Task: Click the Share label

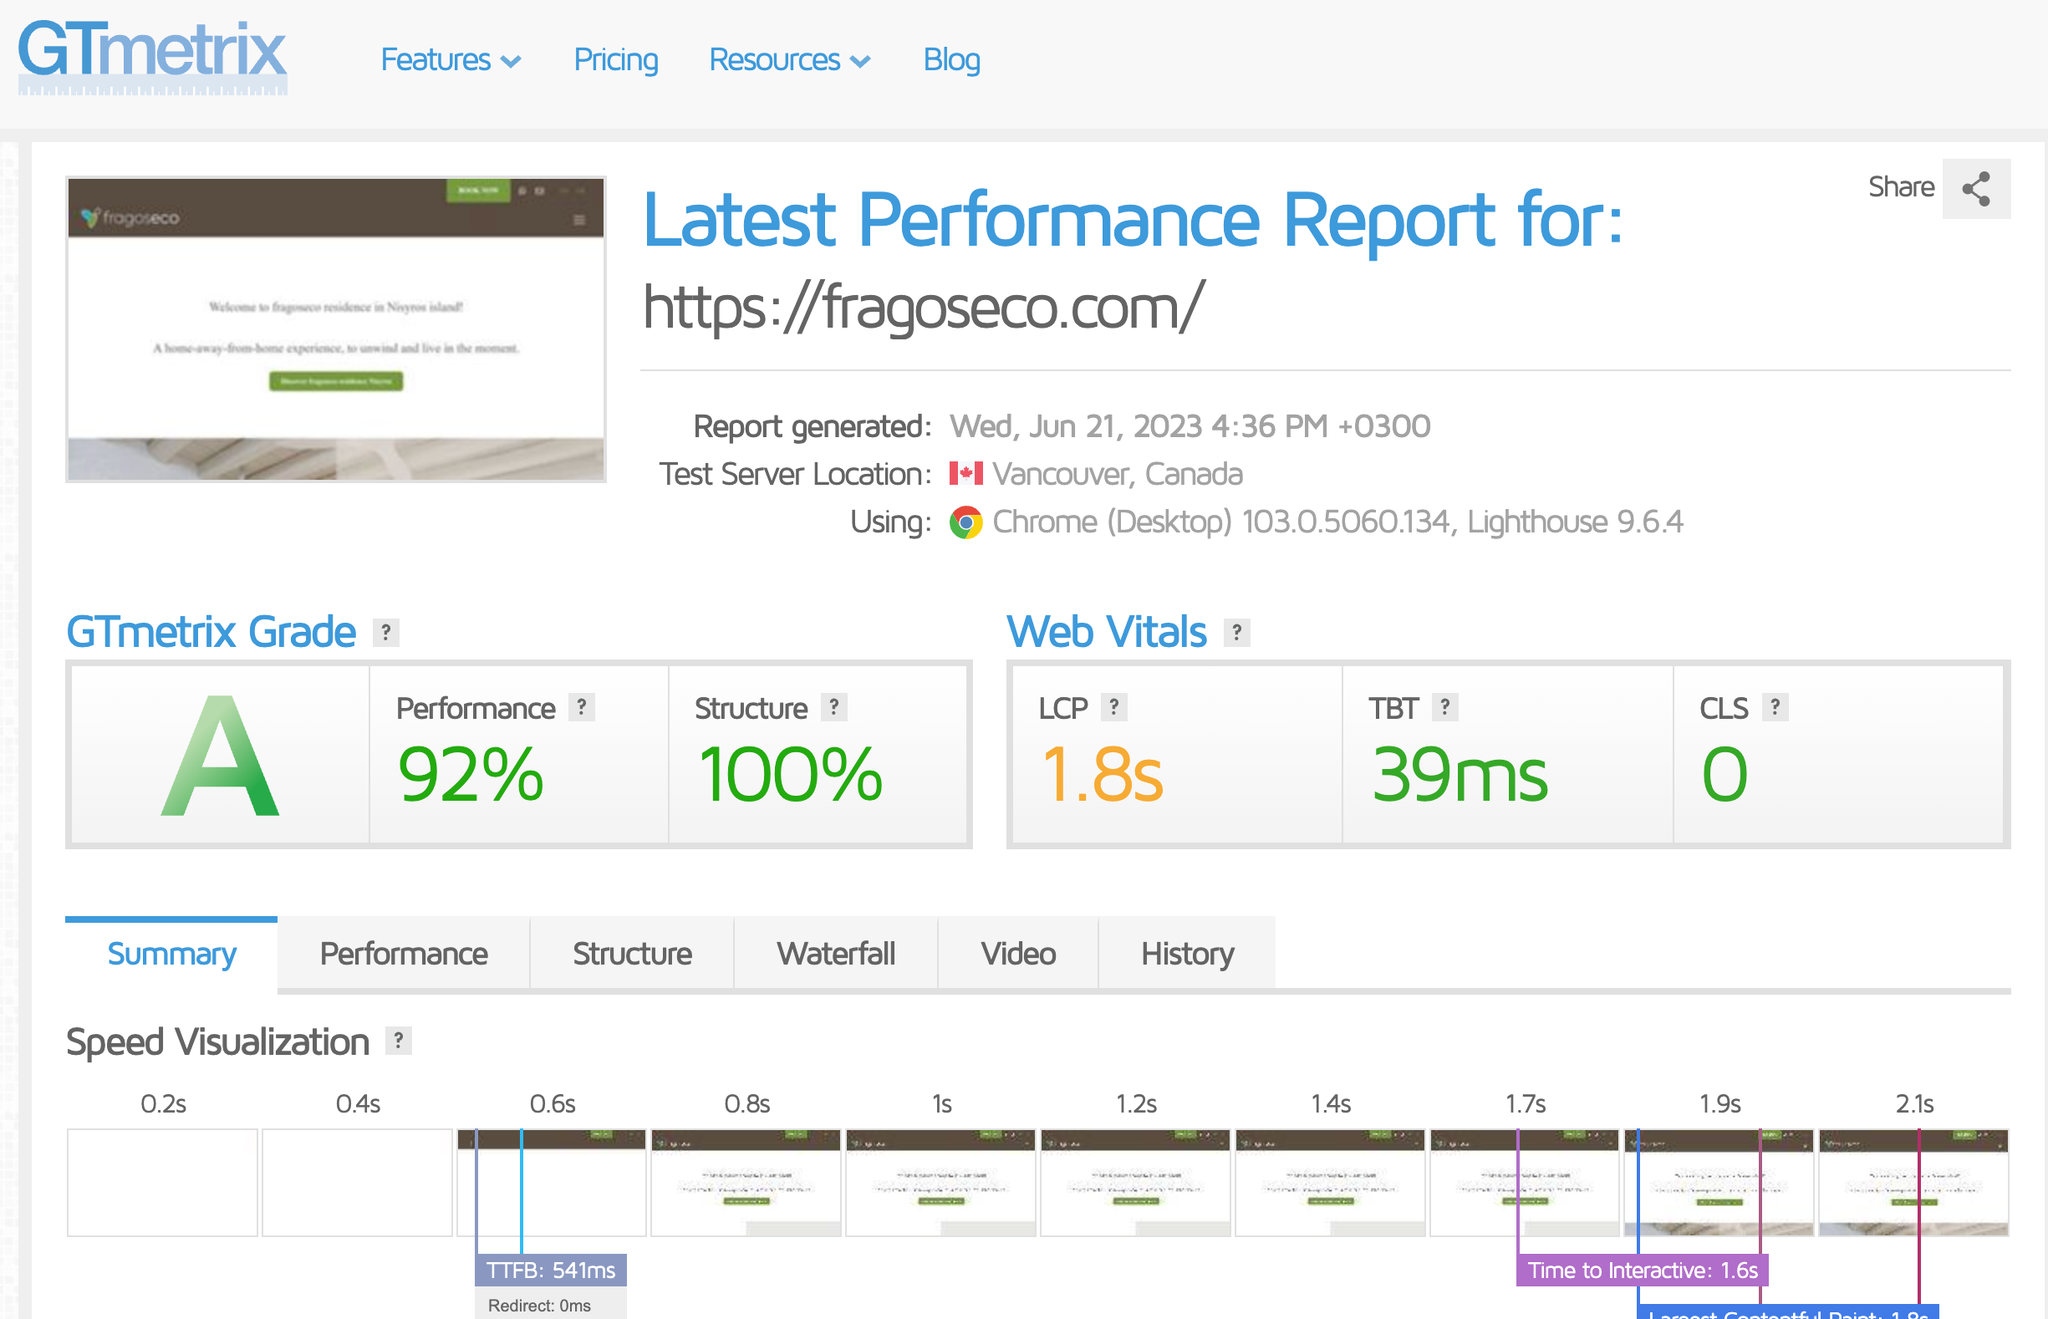Action: point(1901,187)
